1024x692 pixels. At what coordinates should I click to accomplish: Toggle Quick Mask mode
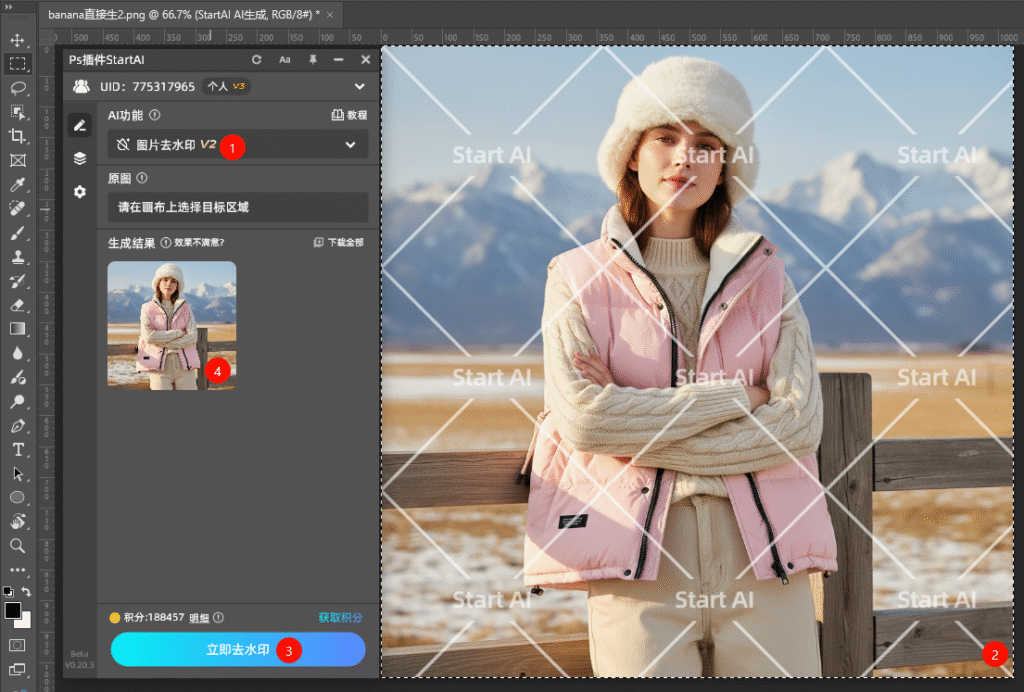click(x=17, y=645)
